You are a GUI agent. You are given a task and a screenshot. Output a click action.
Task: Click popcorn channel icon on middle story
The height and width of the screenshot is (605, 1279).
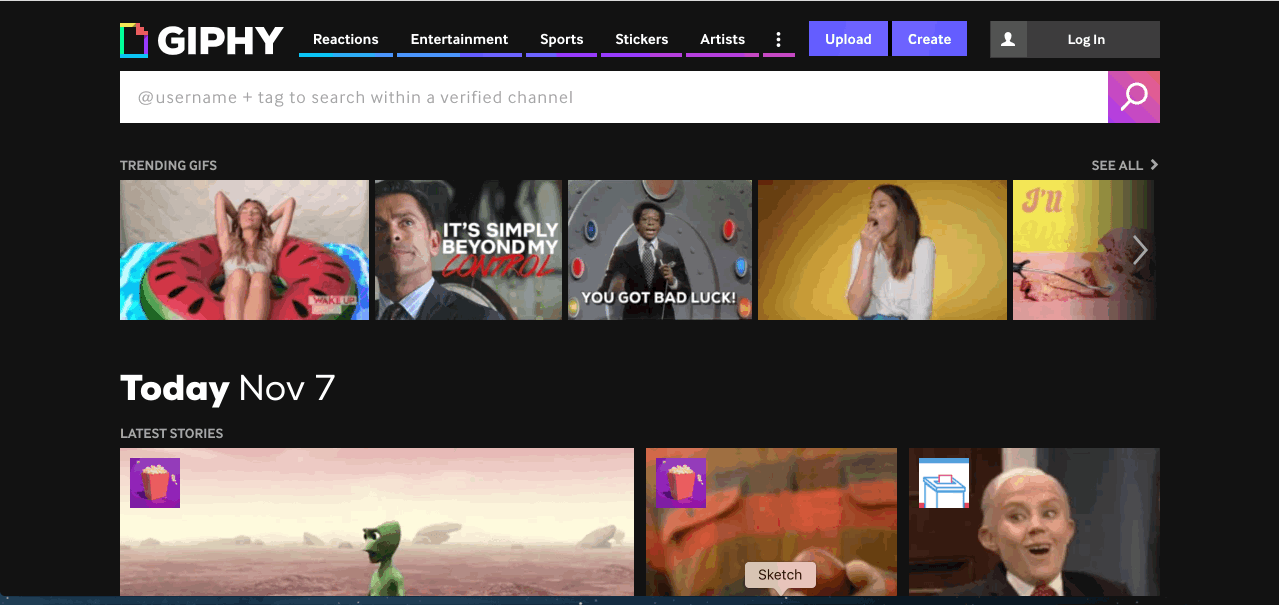click(x=681, y=483)
